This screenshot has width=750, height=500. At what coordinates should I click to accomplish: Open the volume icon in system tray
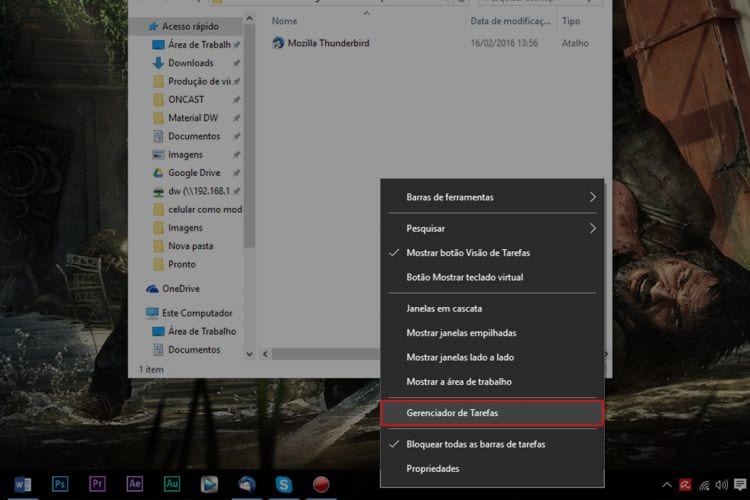721,485
